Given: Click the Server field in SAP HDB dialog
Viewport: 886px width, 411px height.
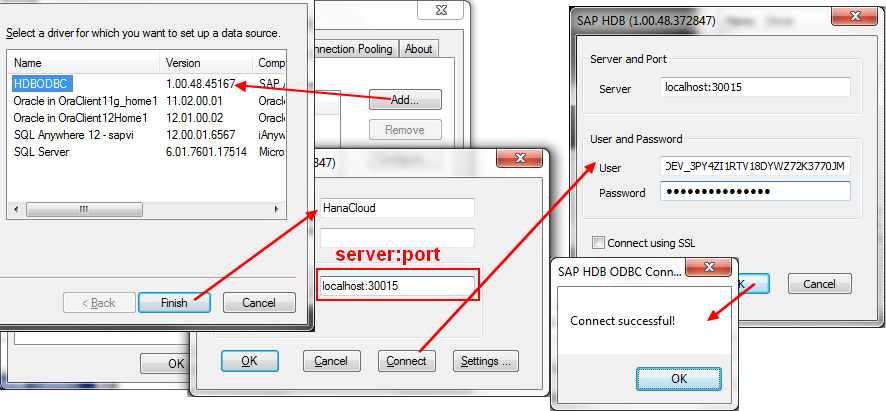Looking at the screenshot, I should [754, 88].
